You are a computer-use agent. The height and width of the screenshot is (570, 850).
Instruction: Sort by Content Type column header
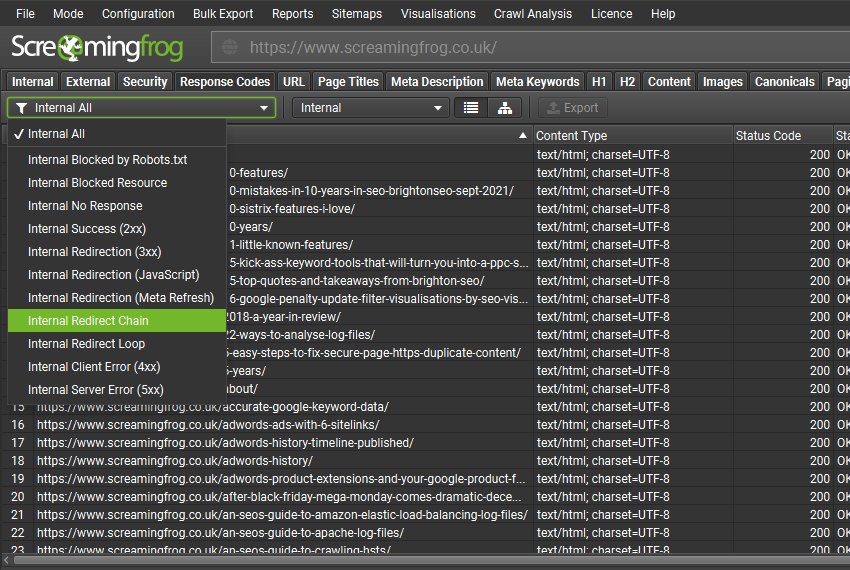pyautogui.click(x=633, y=136)
